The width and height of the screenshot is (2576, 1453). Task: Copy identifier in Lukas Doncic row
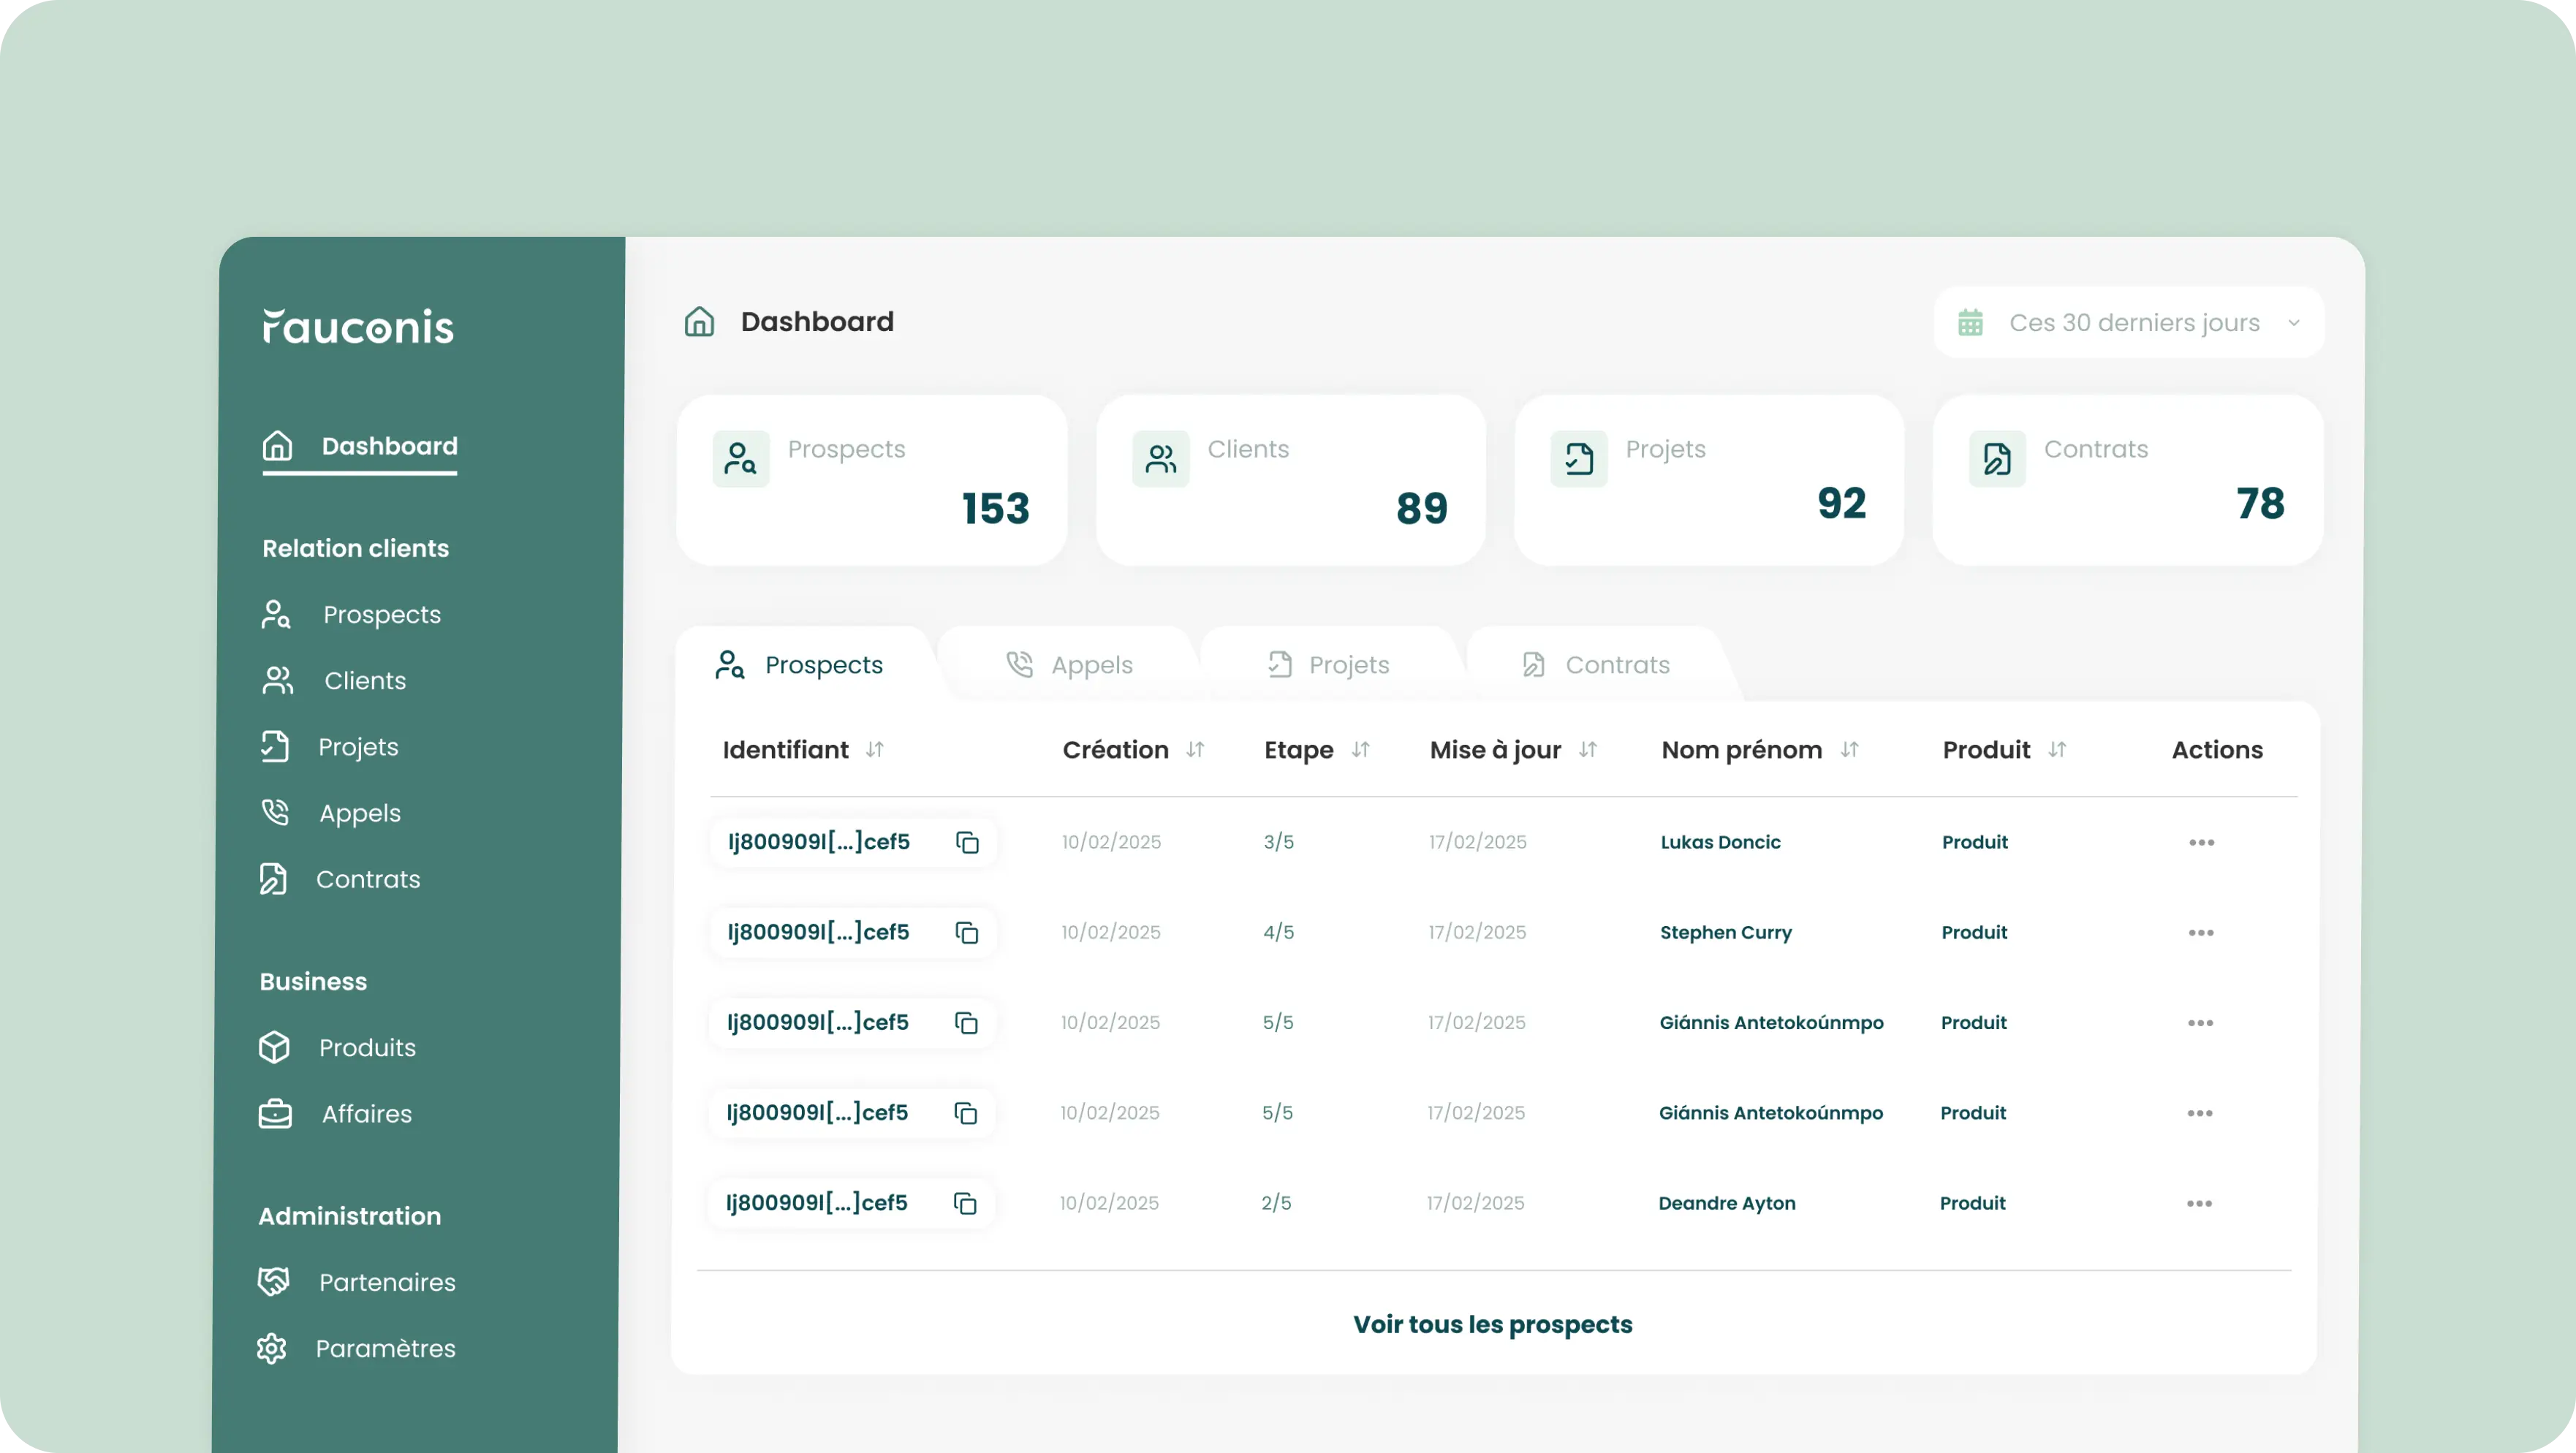966,842
